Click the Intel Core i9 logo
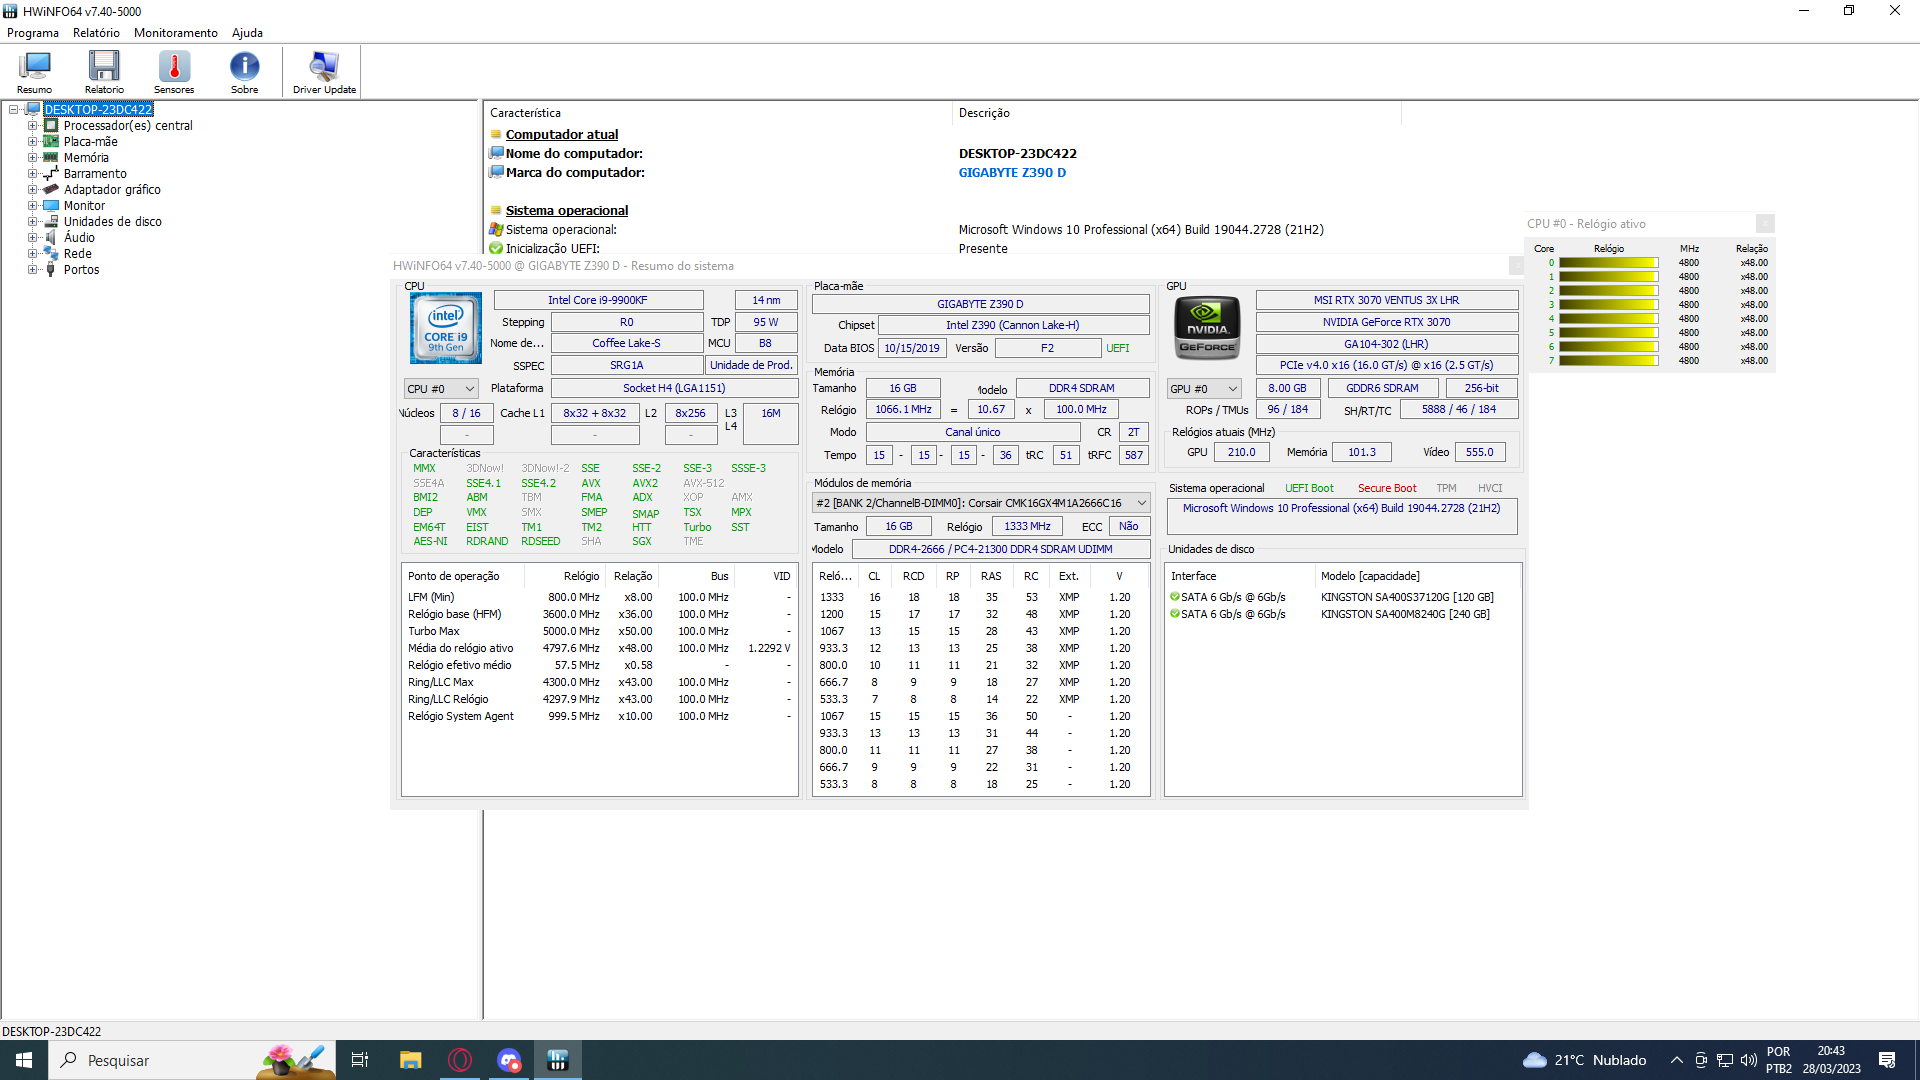The image size is (1920, 1080). click(x=445, y=328)
